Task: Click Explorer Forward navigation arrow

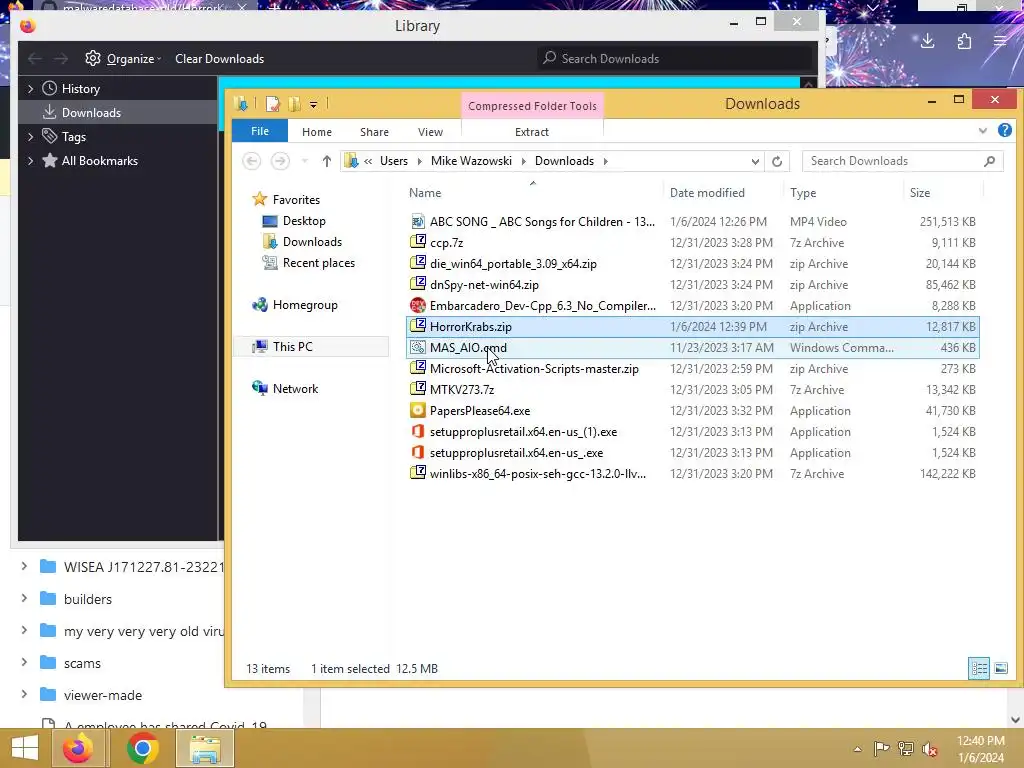Action: [280, 161]
